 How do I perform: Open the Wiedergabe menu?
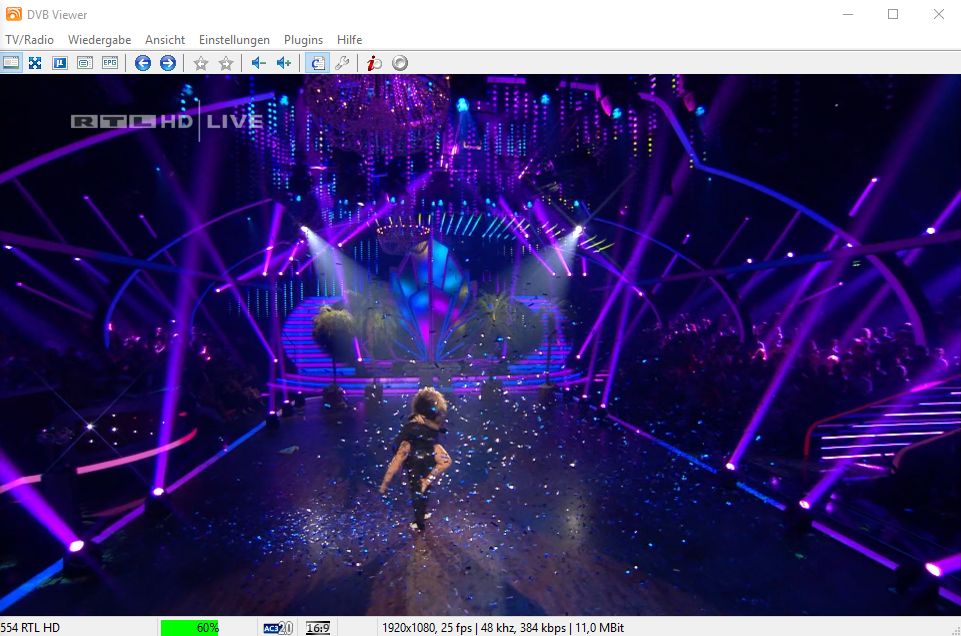coord(99,40)
